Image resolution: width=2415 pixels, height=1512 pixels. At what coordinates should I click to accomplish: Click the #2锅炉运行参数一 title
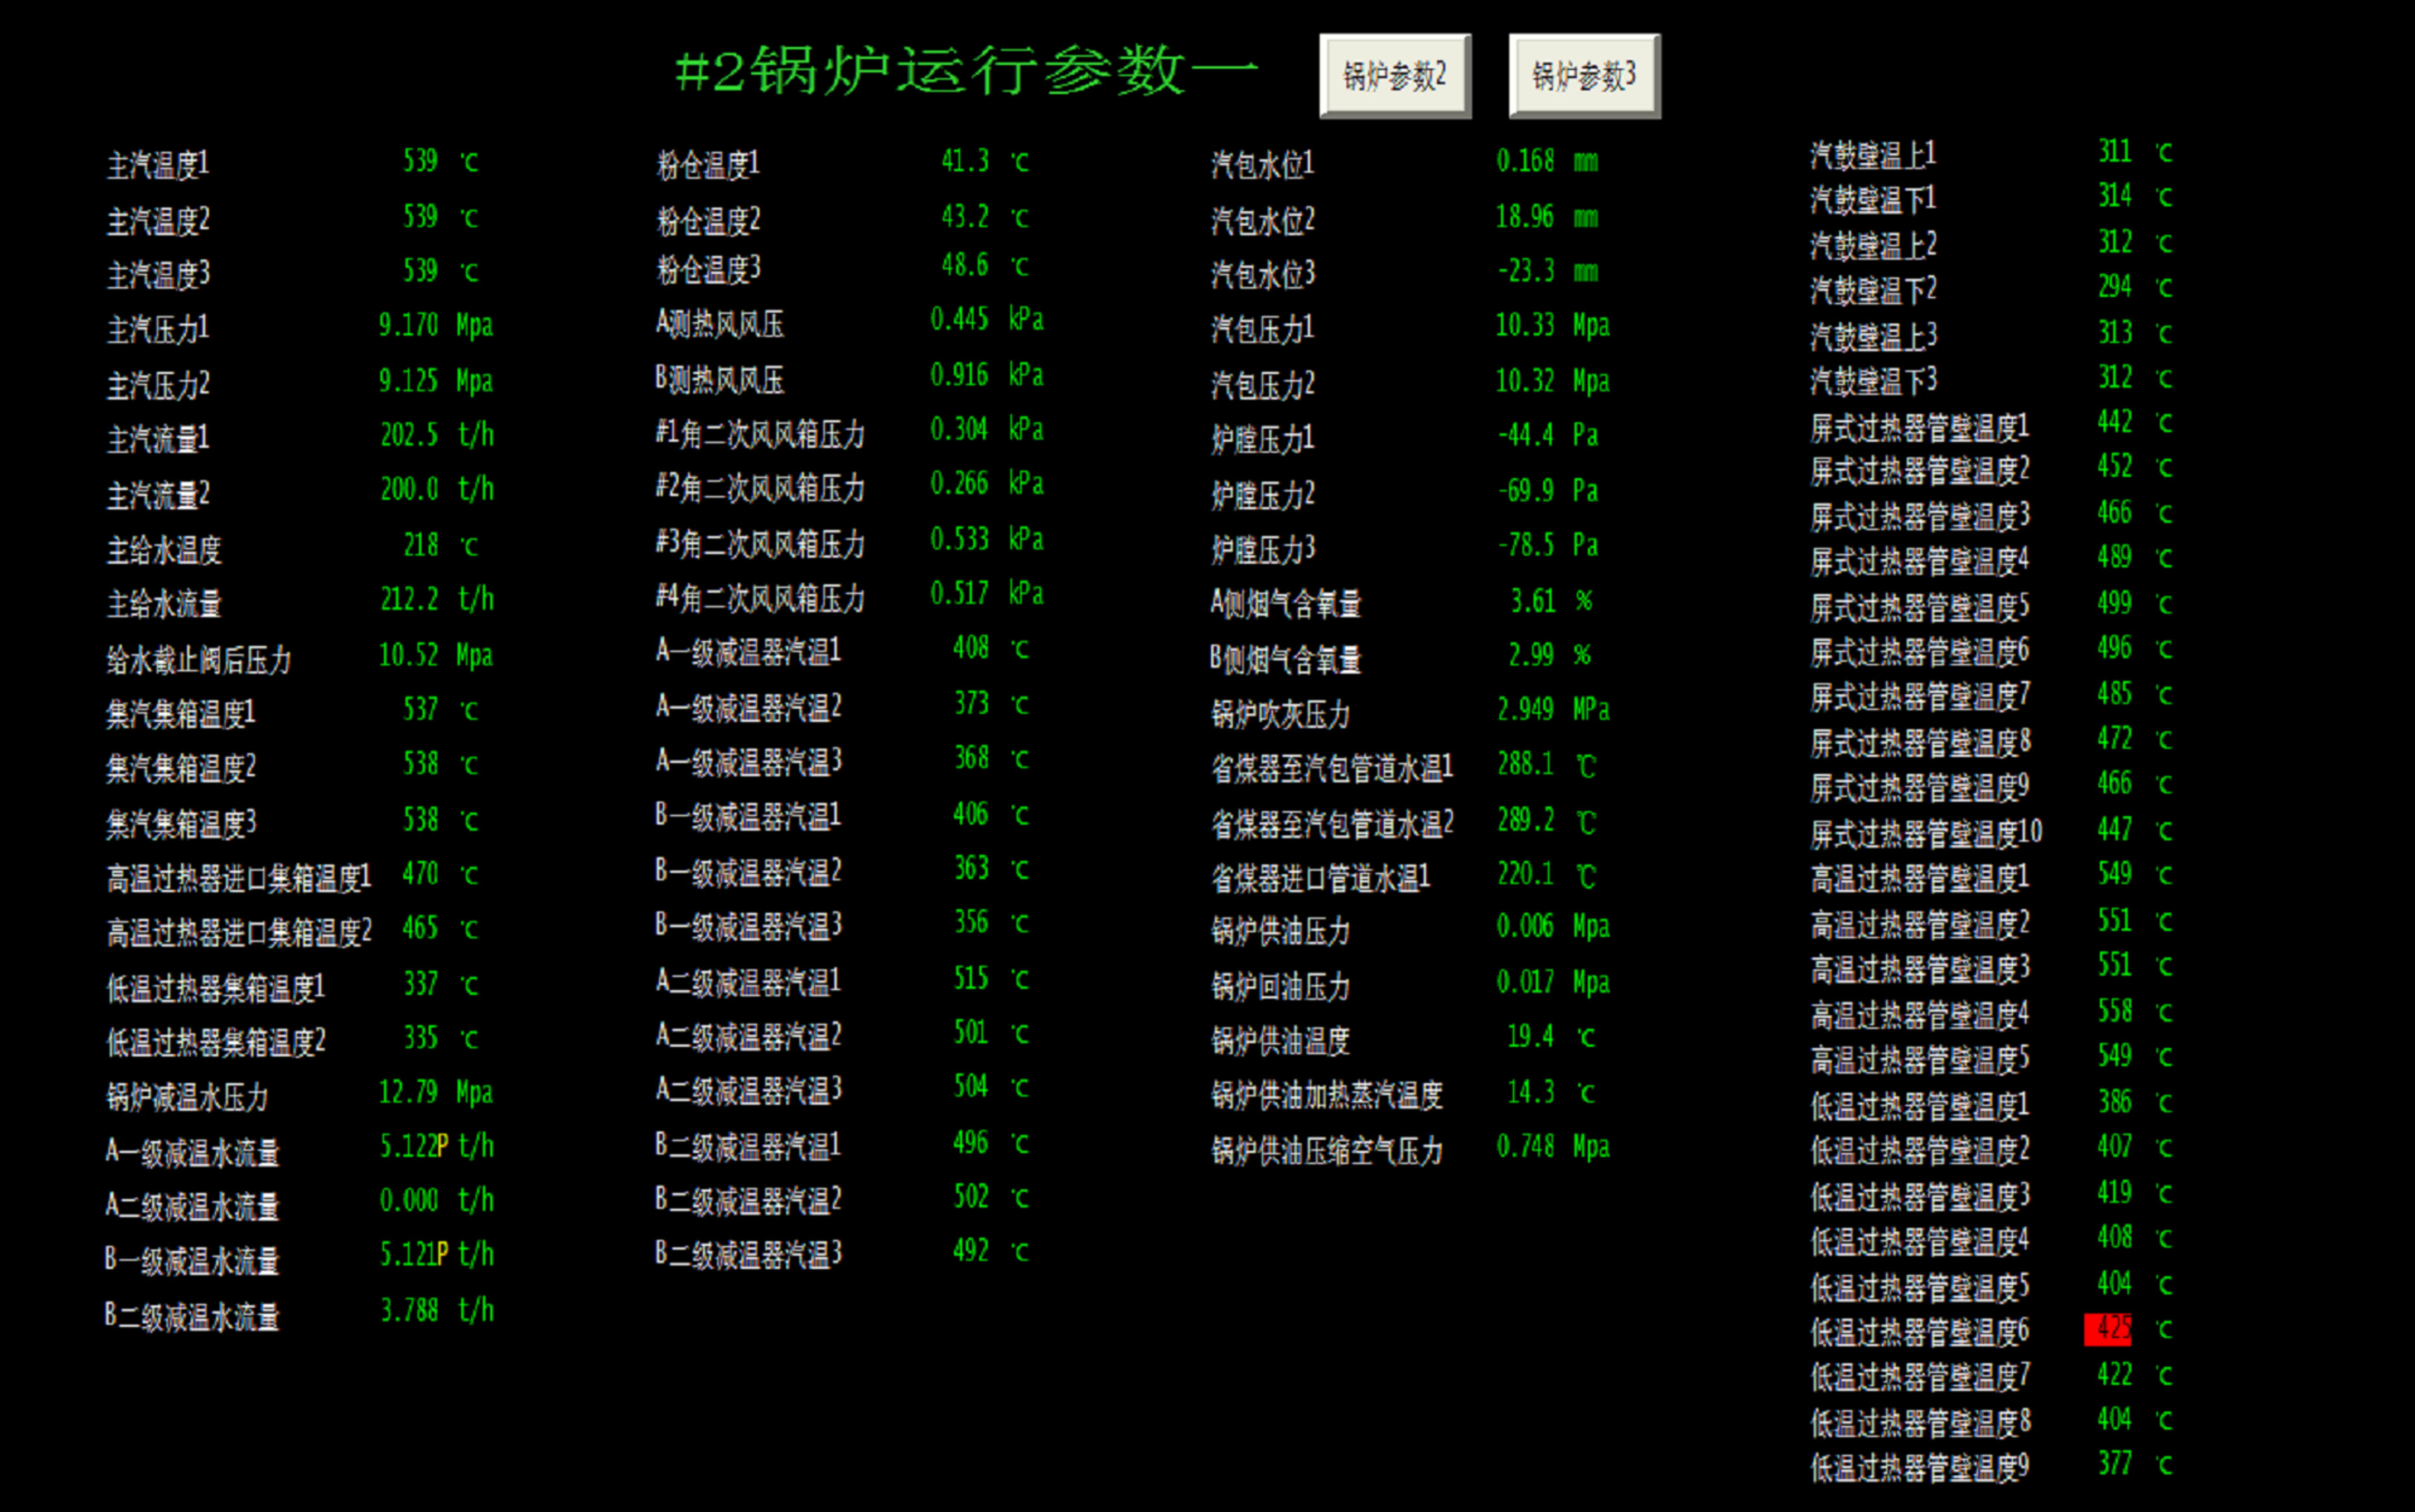[x=965, y=72]
